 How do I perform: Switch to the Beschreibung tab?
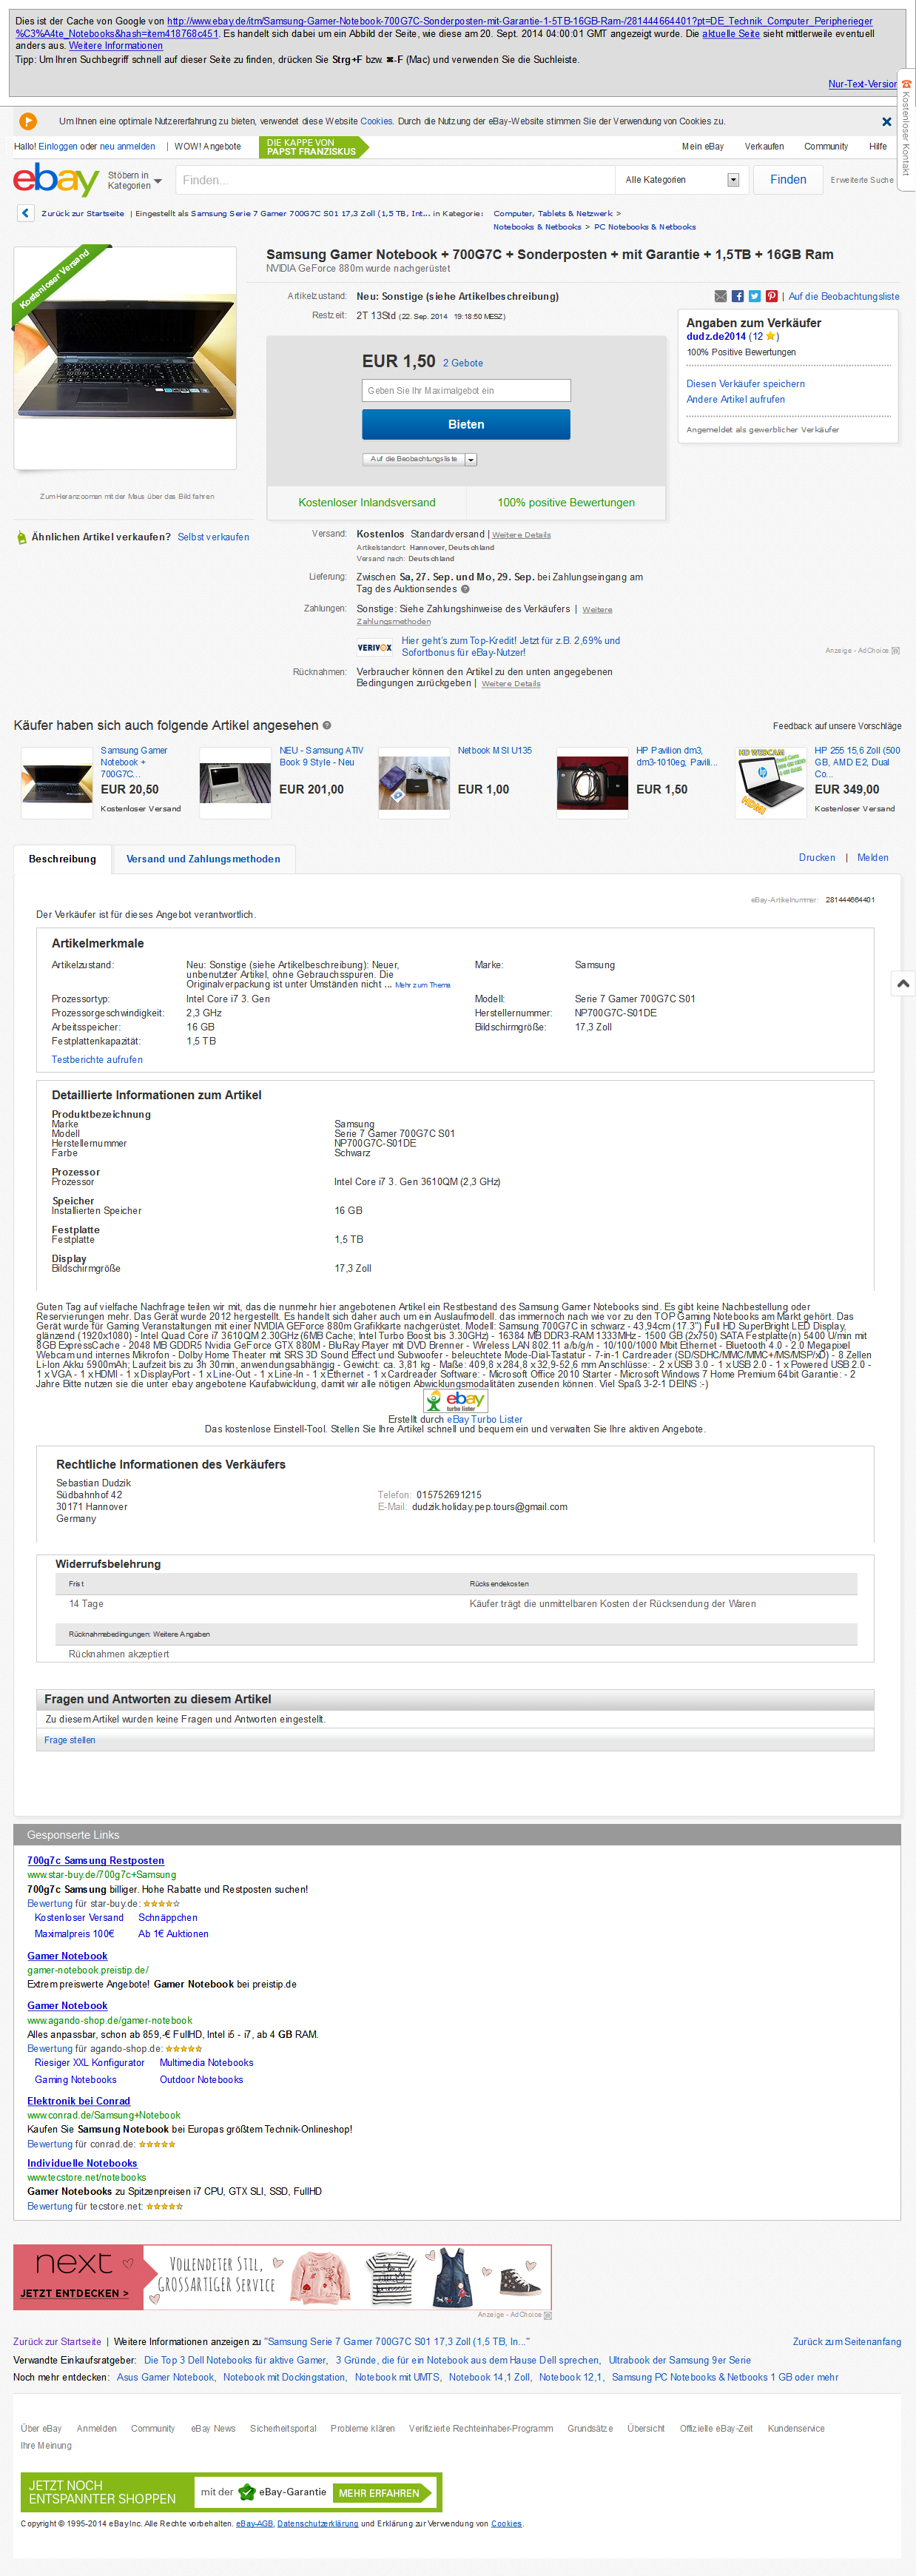pos(62,859)
